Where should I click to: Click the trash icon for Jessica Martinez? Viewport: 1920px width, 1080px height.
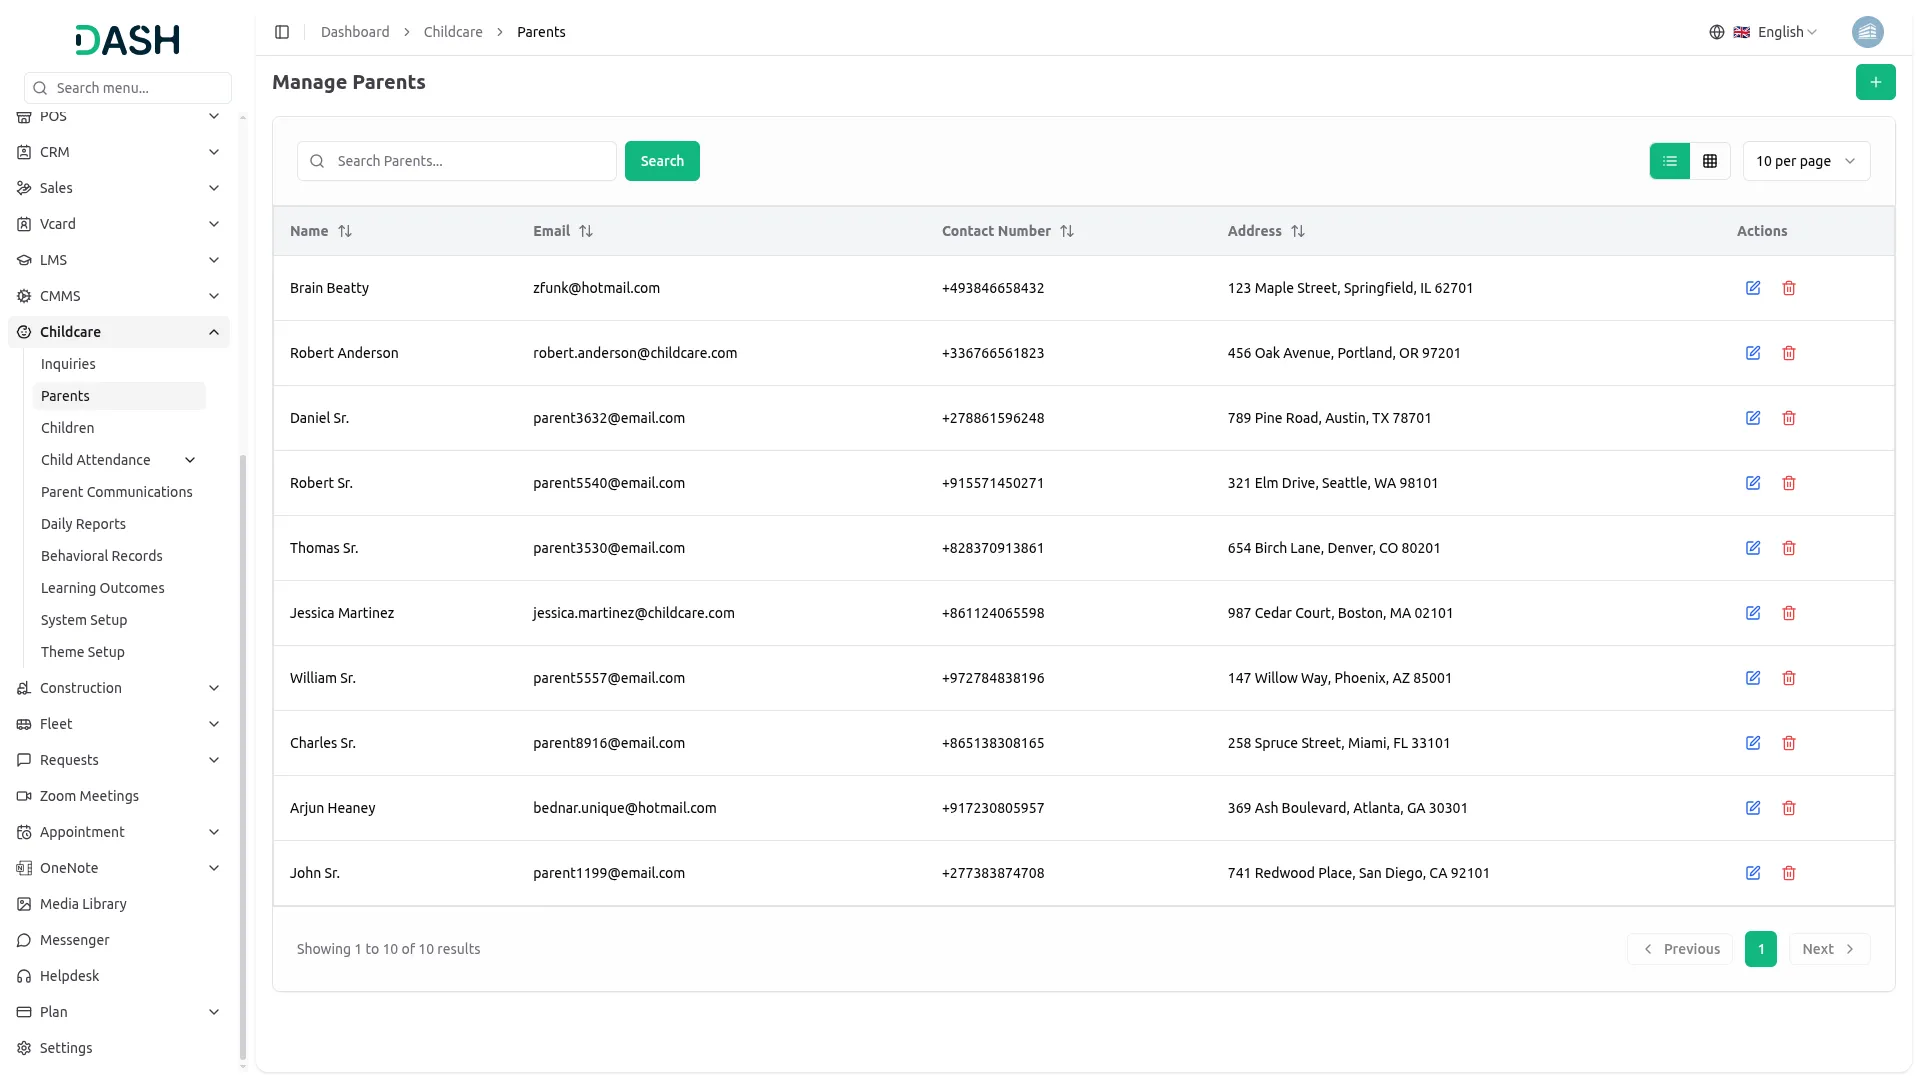pos(1788,613)
